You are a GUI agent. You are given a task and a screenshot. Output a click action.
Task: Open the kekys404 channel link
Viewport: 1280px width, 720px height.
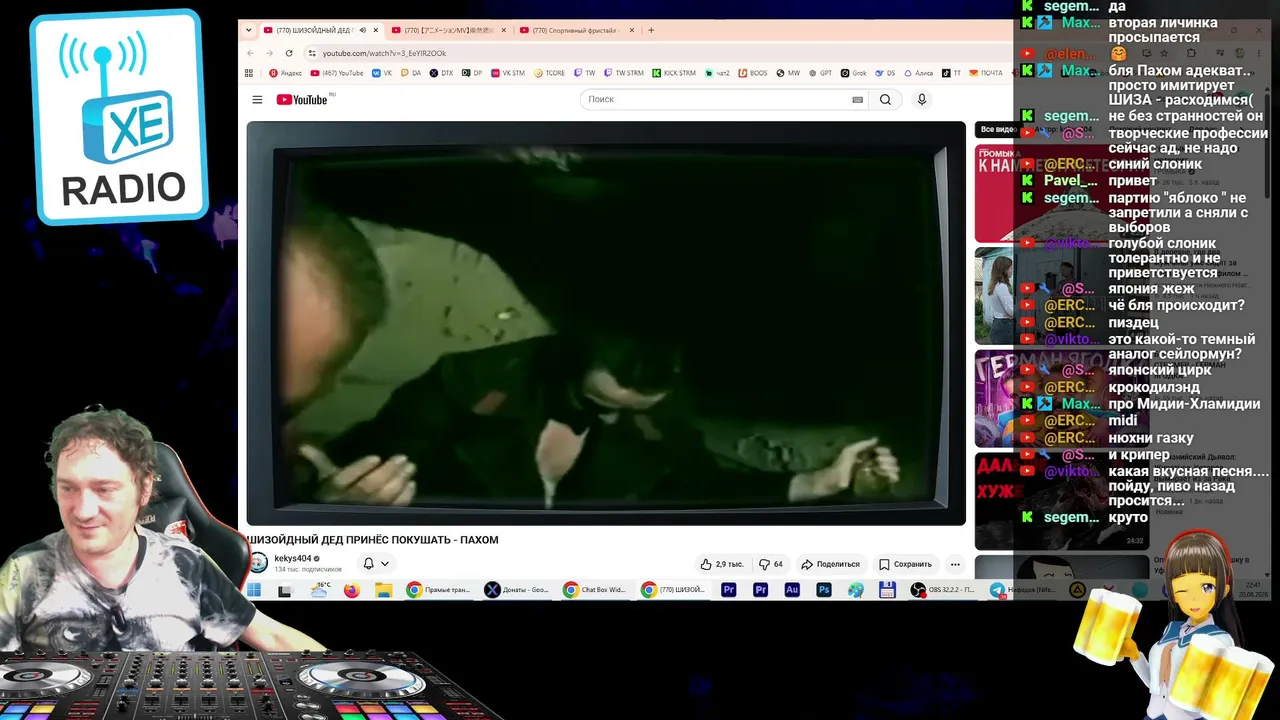click(293, 559)
